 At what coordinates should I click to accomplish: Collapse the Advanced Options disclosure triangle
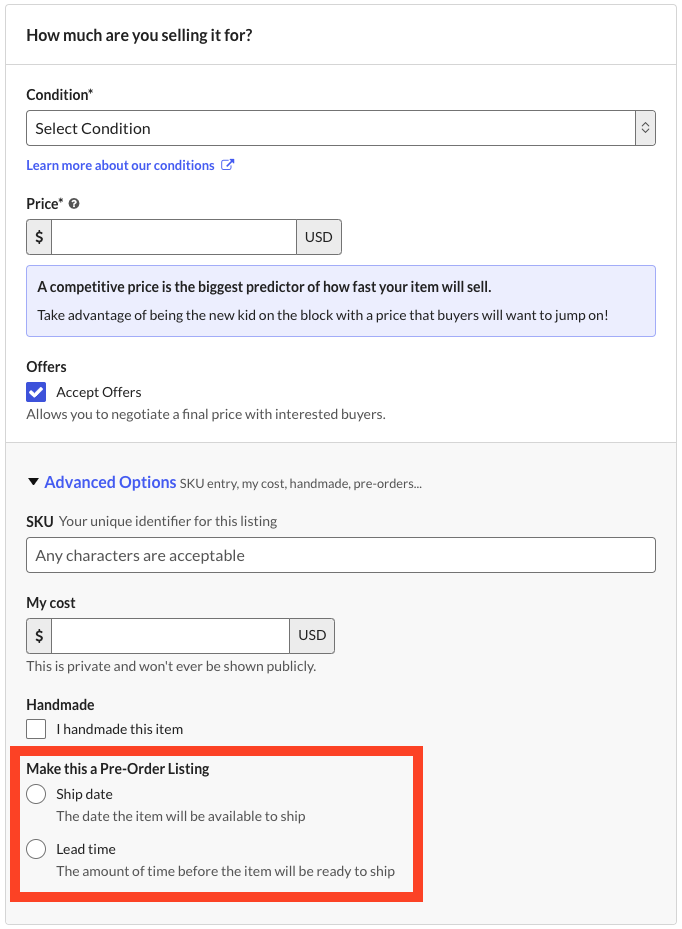click(34, 483)
